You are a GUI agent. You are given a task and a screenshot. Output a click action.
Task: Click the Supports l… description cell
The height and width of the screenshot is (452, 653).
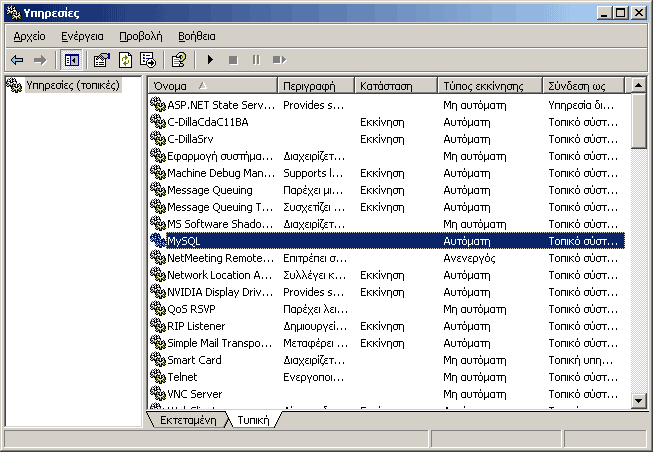pyautogui.click(x=313, y=173)
